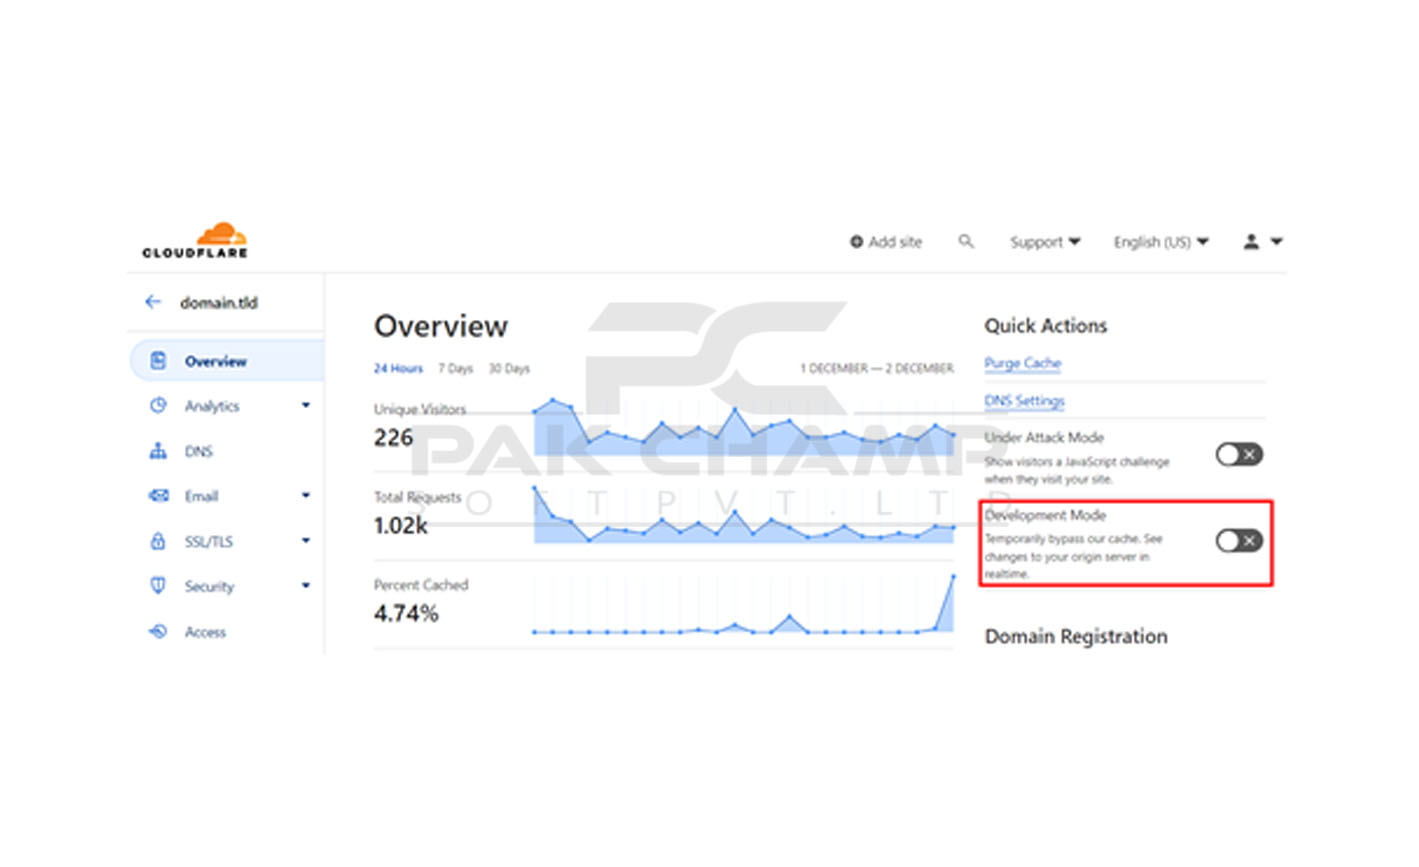Expand the SSL/TLS submenu arrow

click(x=306, y=540)
